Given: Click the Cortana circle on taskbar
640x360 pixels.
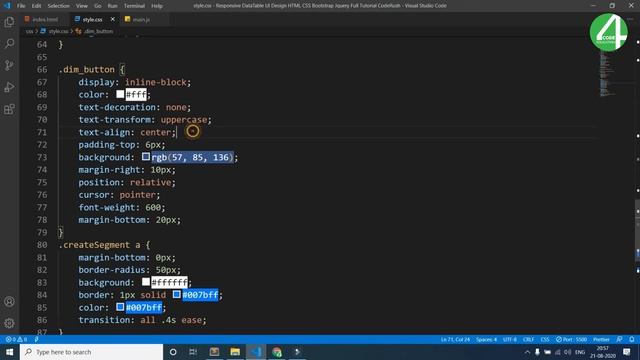Looking at the screenshot, I should pyautogui.click(x=173, y=352).
